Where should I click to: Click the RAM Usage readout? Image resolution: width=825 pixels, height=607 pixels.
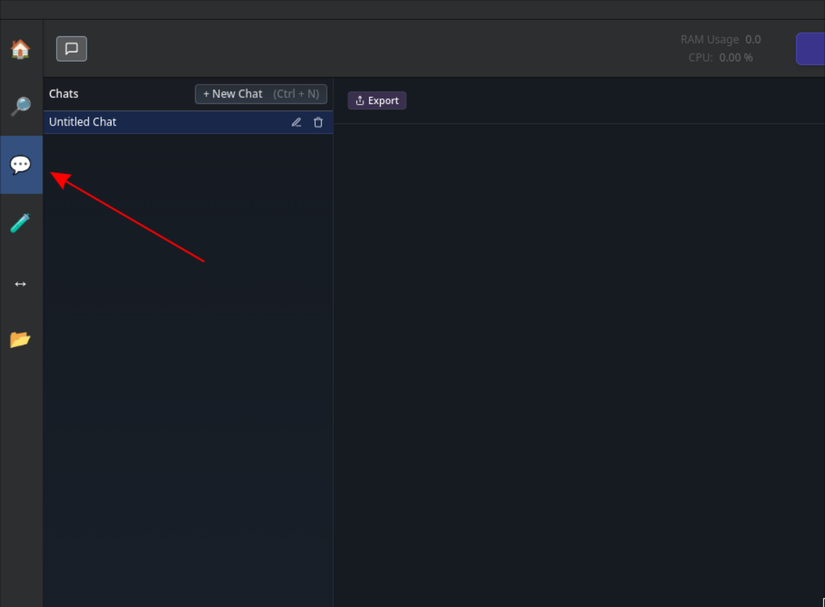[720, 39]
